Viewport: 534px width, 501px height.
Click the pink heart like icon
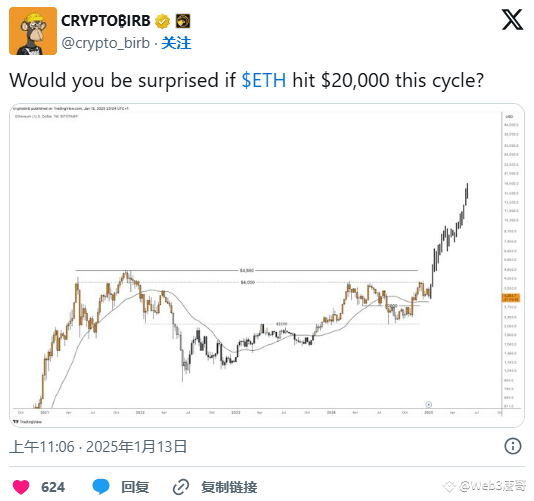21,487
